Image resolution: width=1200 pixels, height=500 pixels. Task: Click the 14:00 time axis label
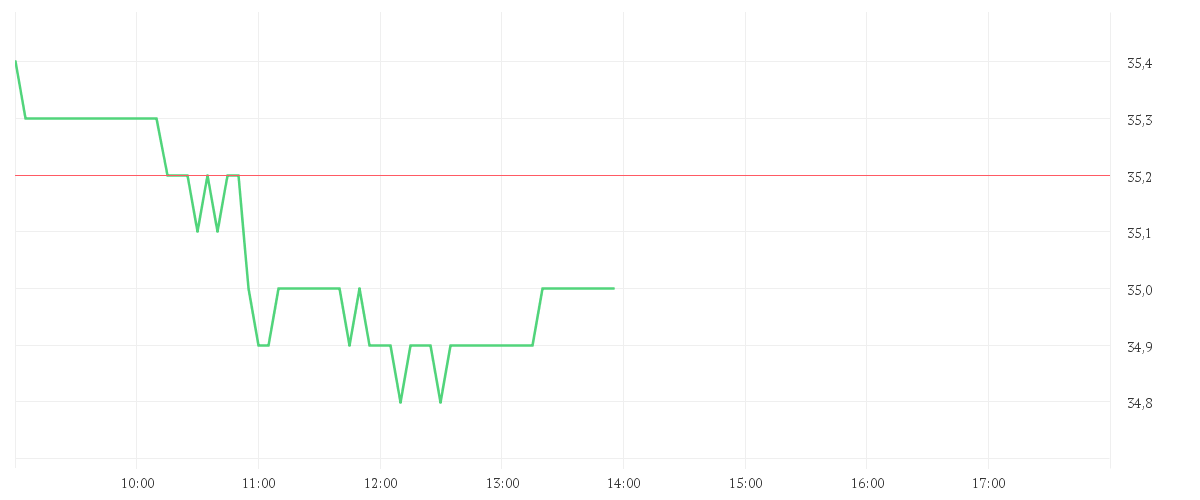pyautogui.click(x=624, y=484)
